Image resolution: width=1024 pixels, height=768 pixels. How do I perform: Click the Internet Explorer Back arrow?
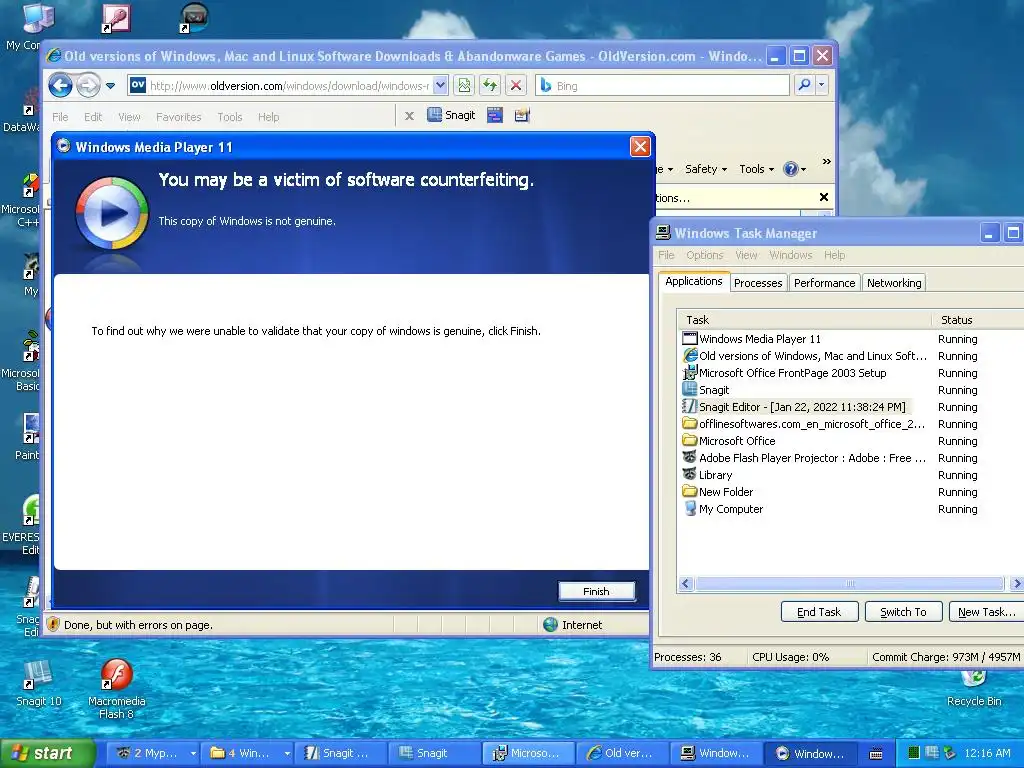[x=60, y=85]
